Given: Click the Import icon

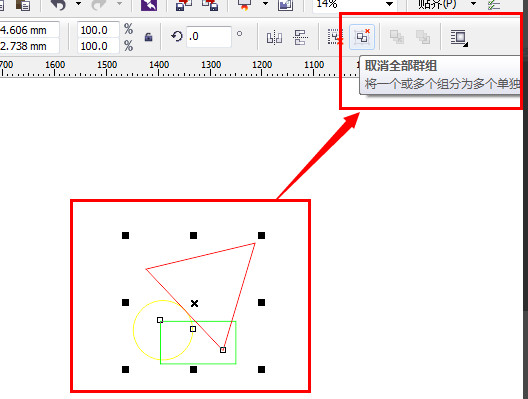Looking at the screenshot, I should pyautogui.click(x=184, y=4).
